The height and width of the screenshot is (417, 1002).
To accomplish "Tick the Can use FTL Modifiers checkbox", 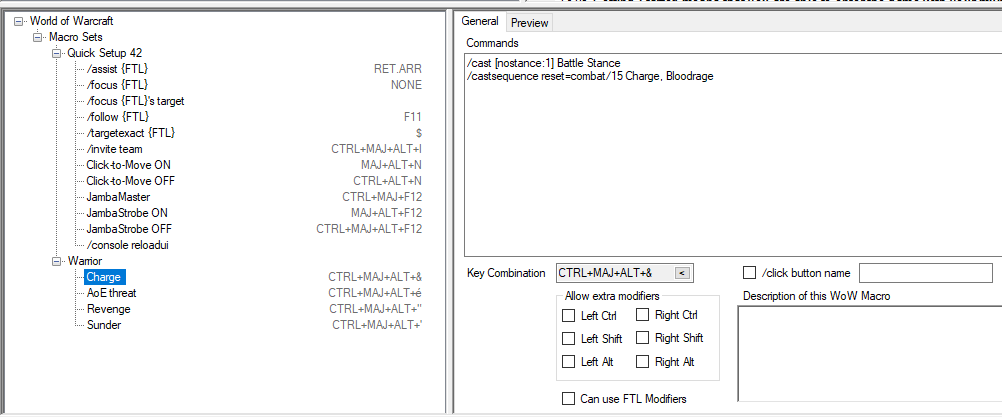I will (568, 398).
